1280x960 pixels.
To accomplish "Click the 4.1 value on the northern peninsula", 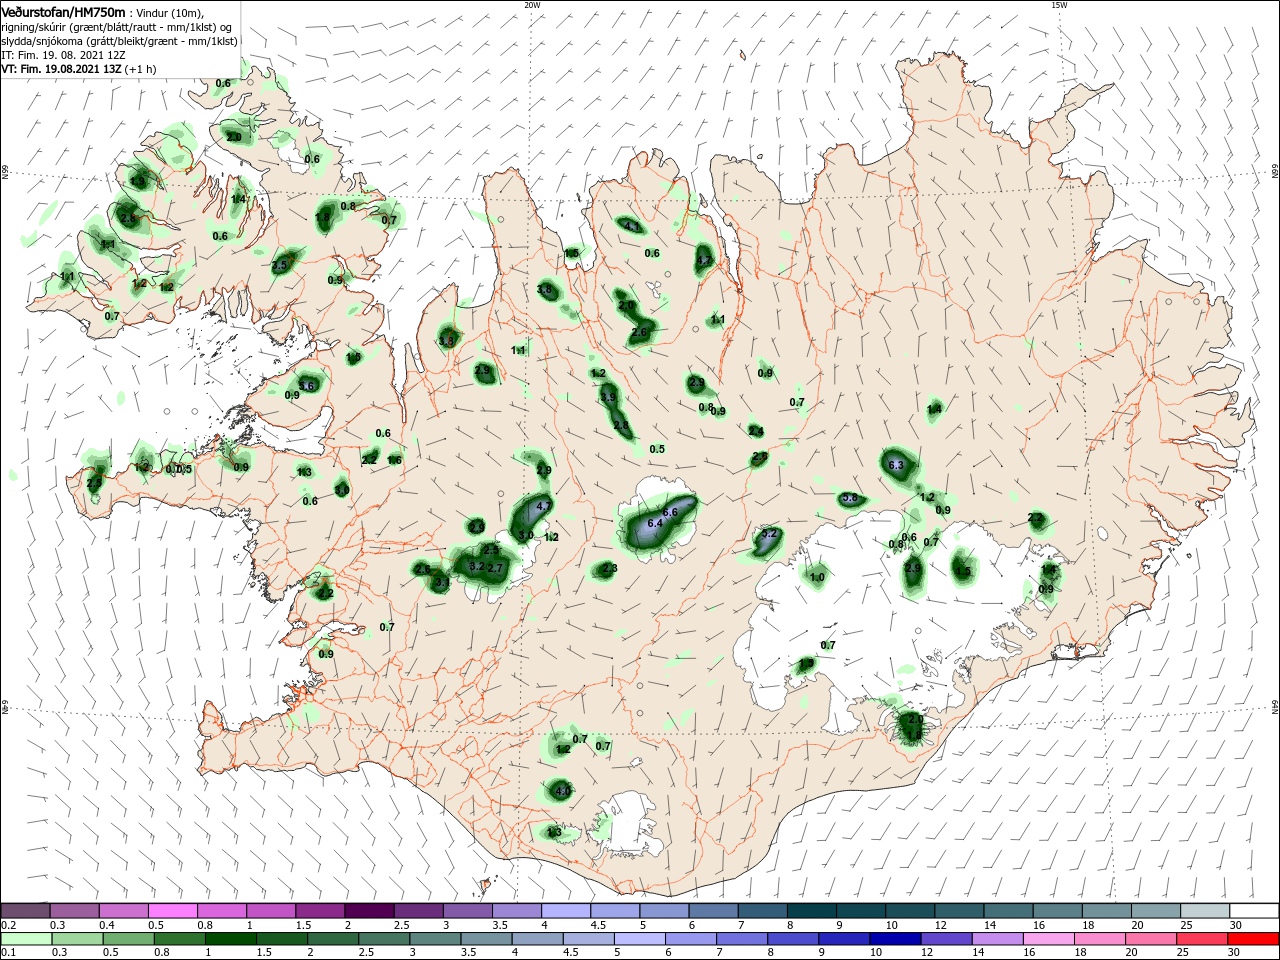I will click(x=631, y=227).
